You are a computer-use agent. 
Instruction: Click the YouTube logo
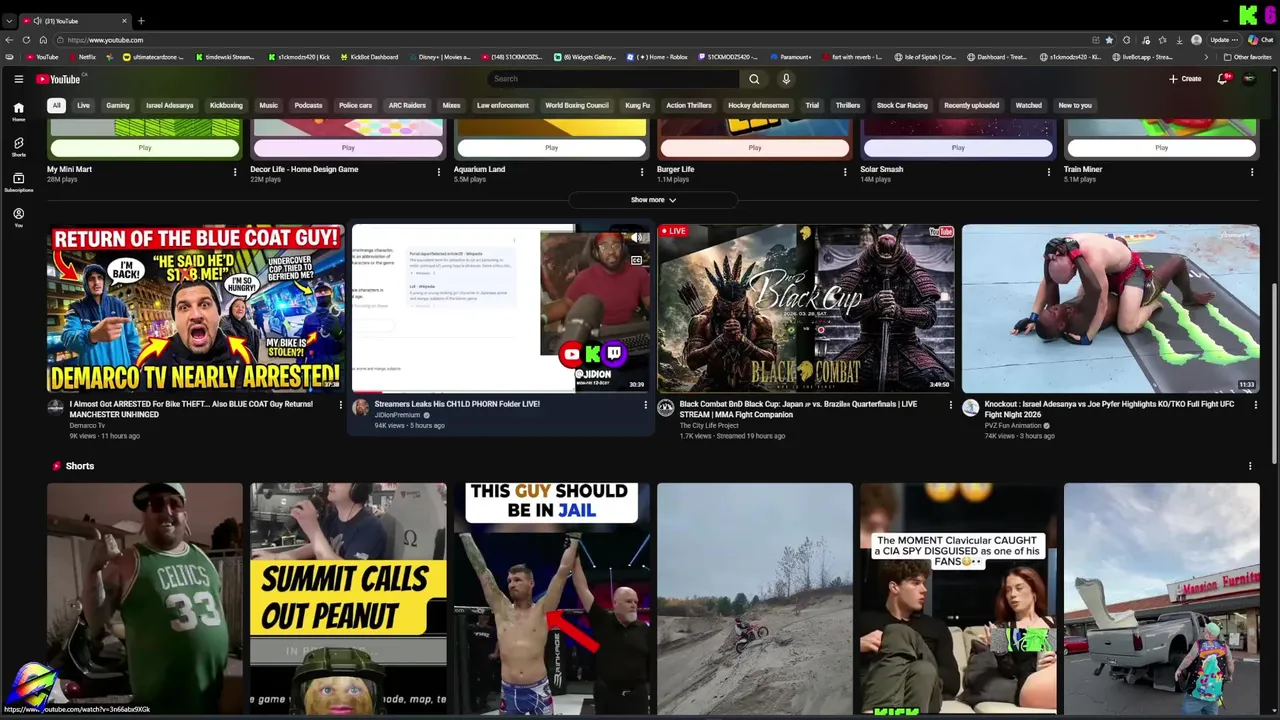58,79
